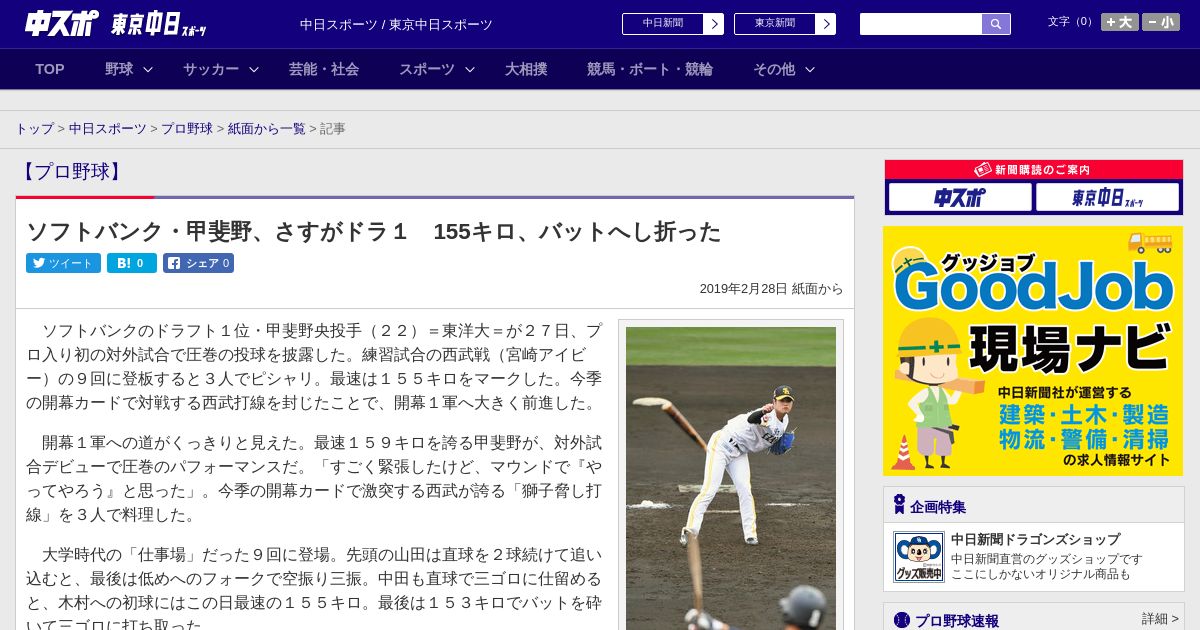Image resolution: width=1200 pixels, height=630 pixels.
Task: Open 競馬・ボート・競輪 navigation item
Action: (x=650, y=69)
